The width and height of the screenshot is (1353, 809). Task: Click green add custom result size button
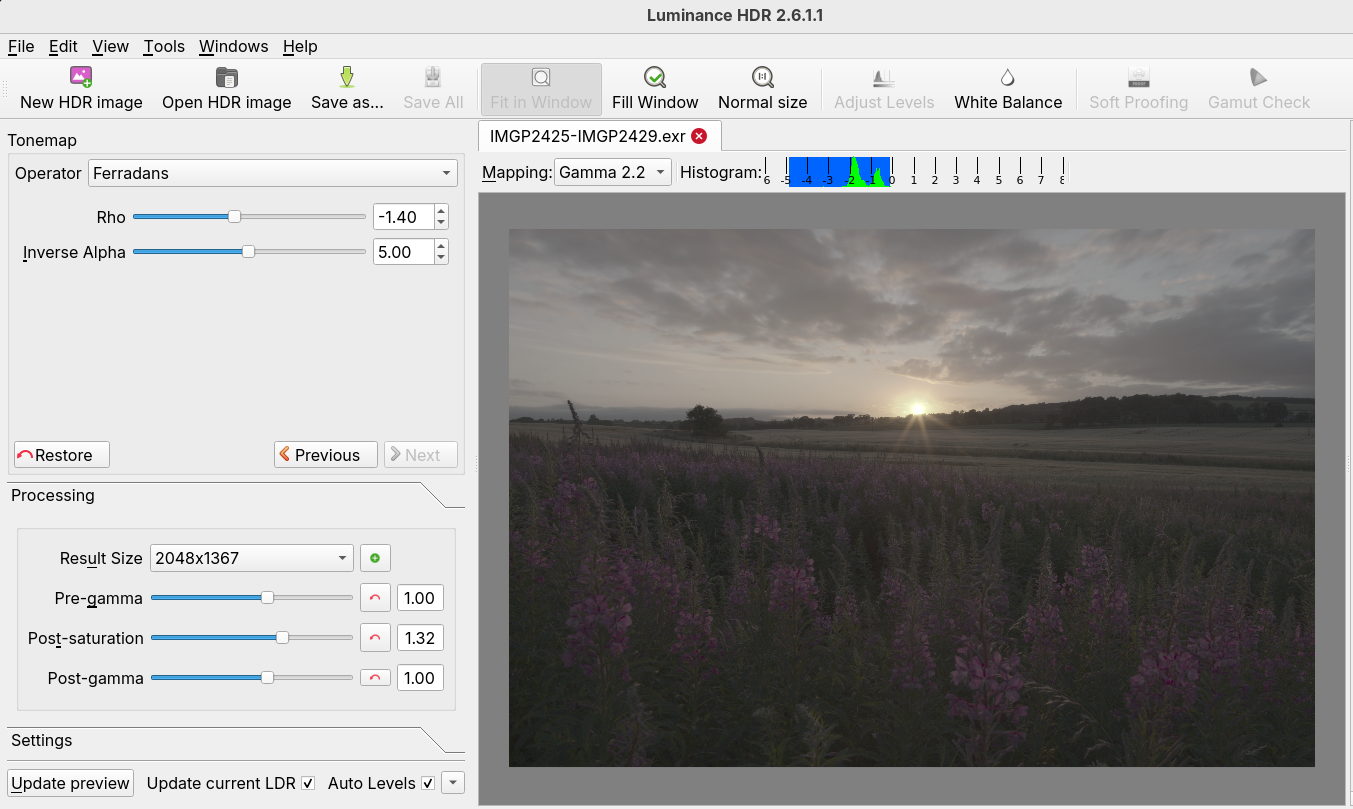click(375, 558)
